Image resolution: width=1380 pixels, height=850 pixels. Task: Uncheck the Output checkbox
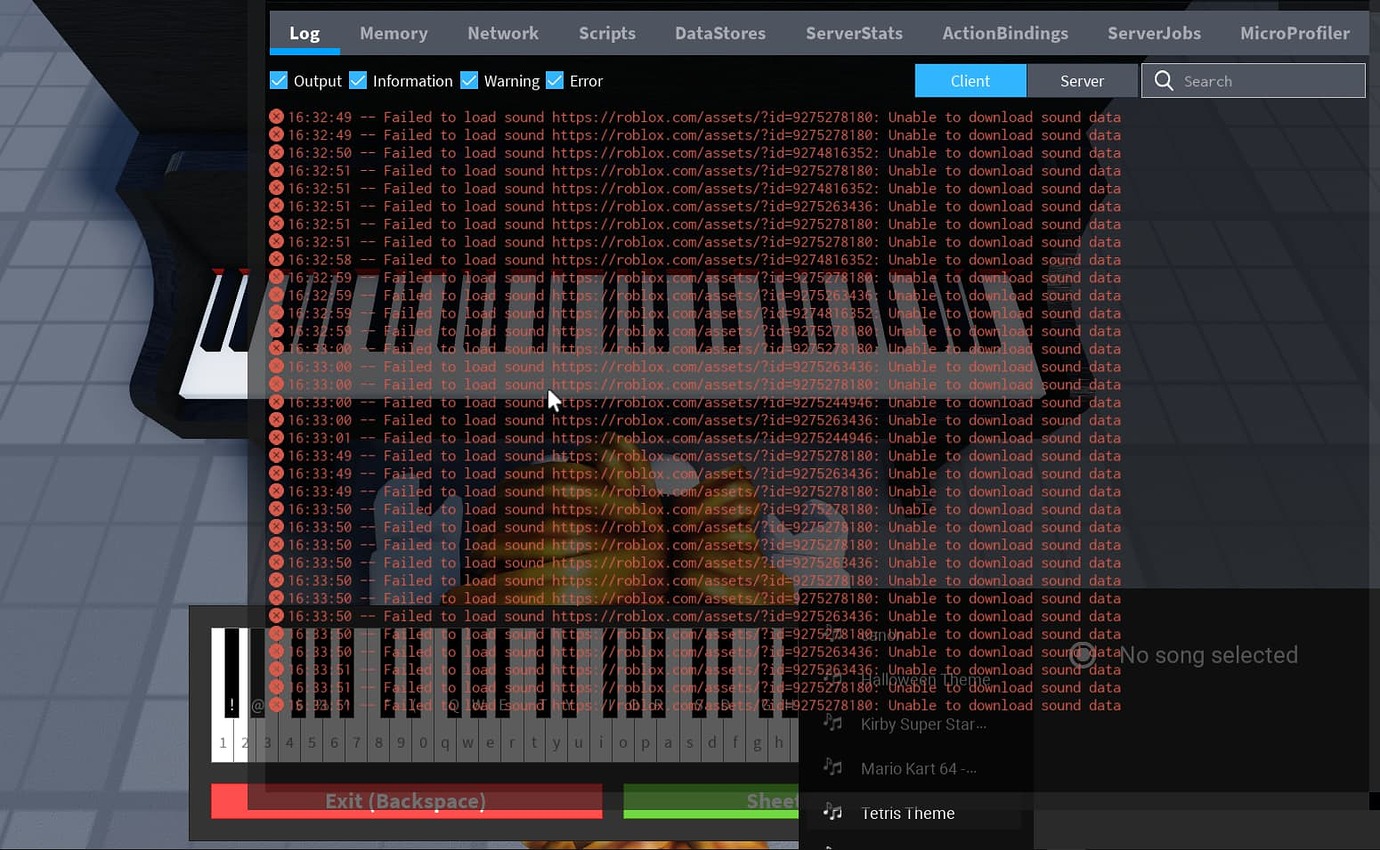click(279, 79)
